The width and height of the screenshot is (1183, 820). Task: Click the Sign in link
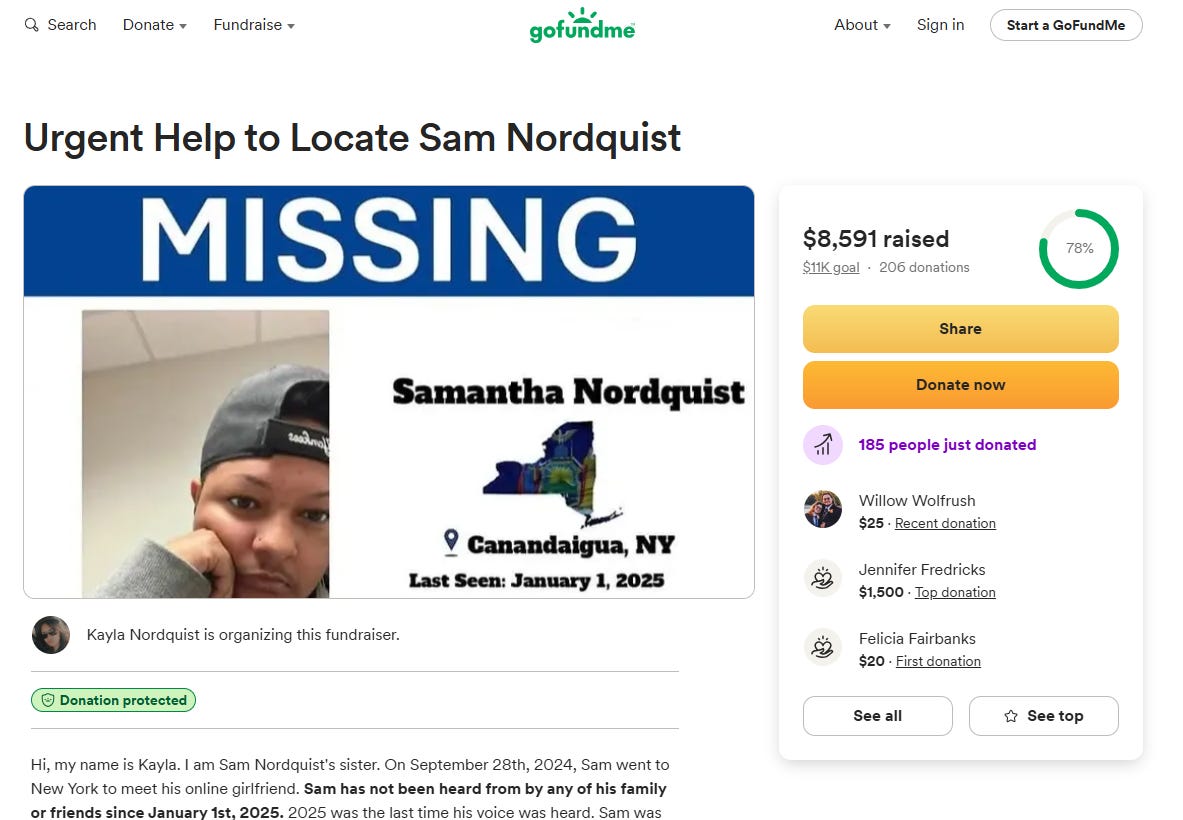click(940, 25)
